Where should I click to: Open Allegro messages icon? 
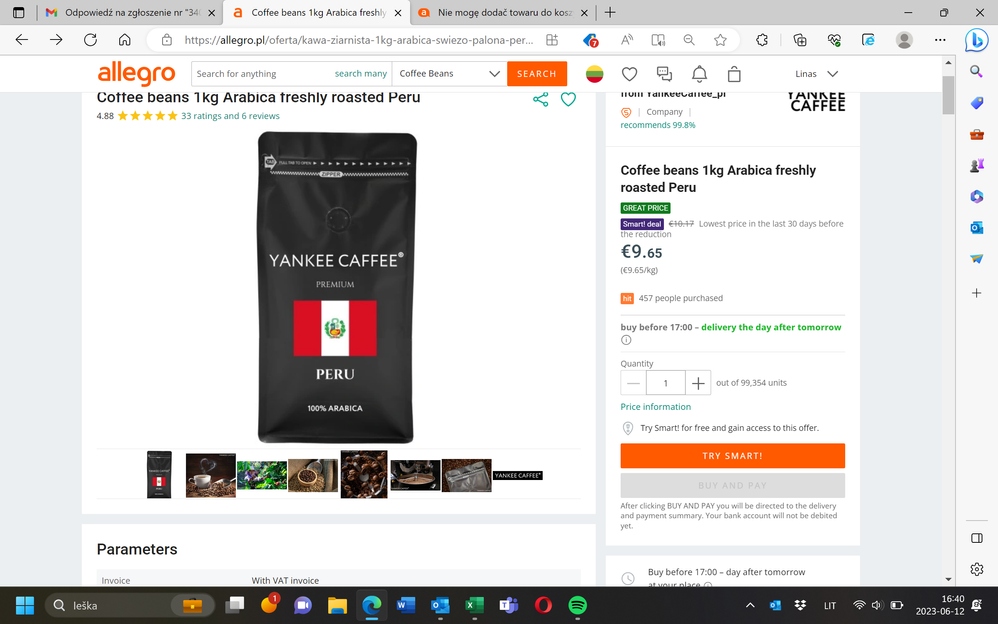664,74
